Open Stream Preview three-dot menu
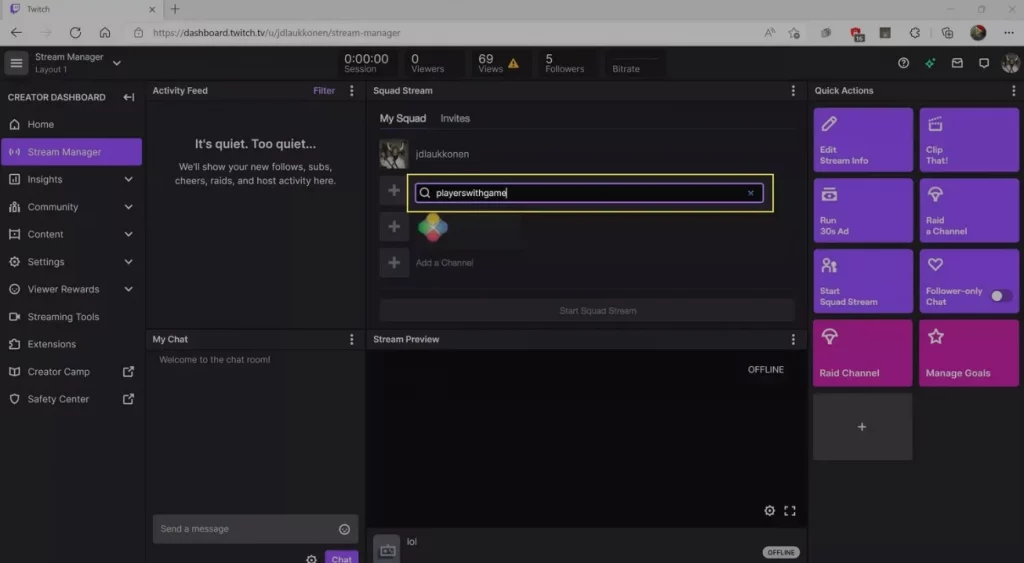Viewport: 1024px width, 563px height. coord(793,339)
